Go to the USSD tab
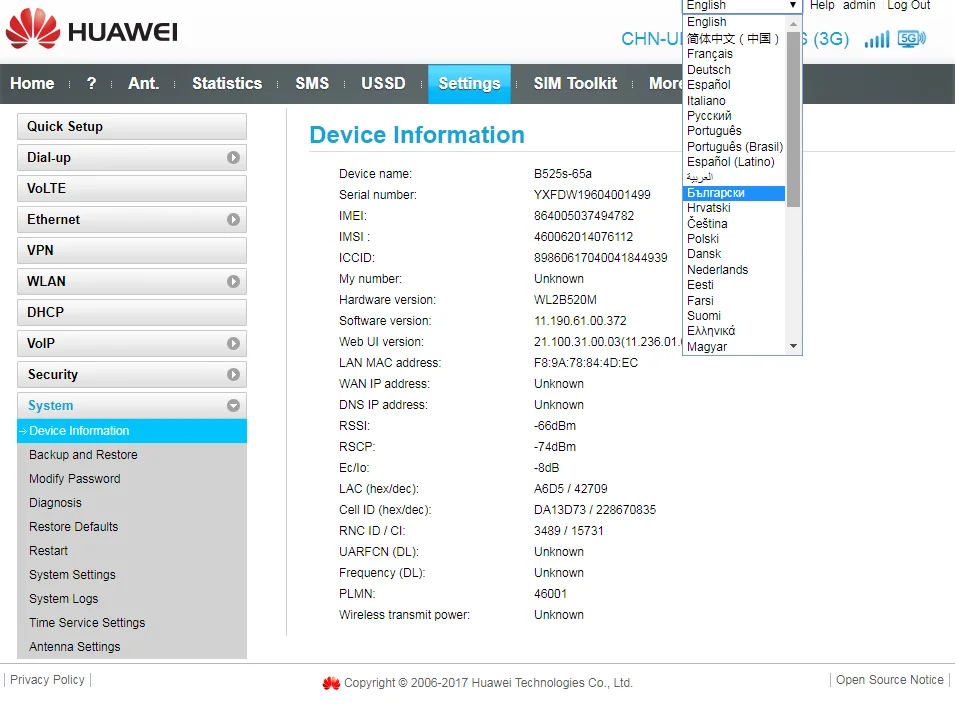 pyautogui.click(x=383, y=83)
